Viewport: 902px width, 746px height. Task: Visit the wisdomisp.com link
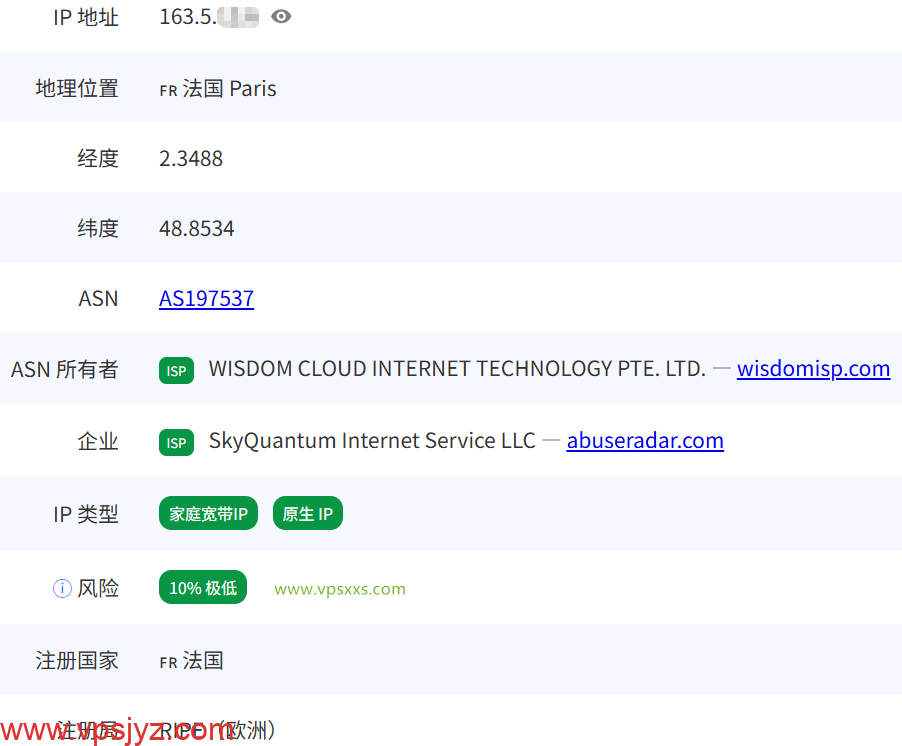(813, 369)
